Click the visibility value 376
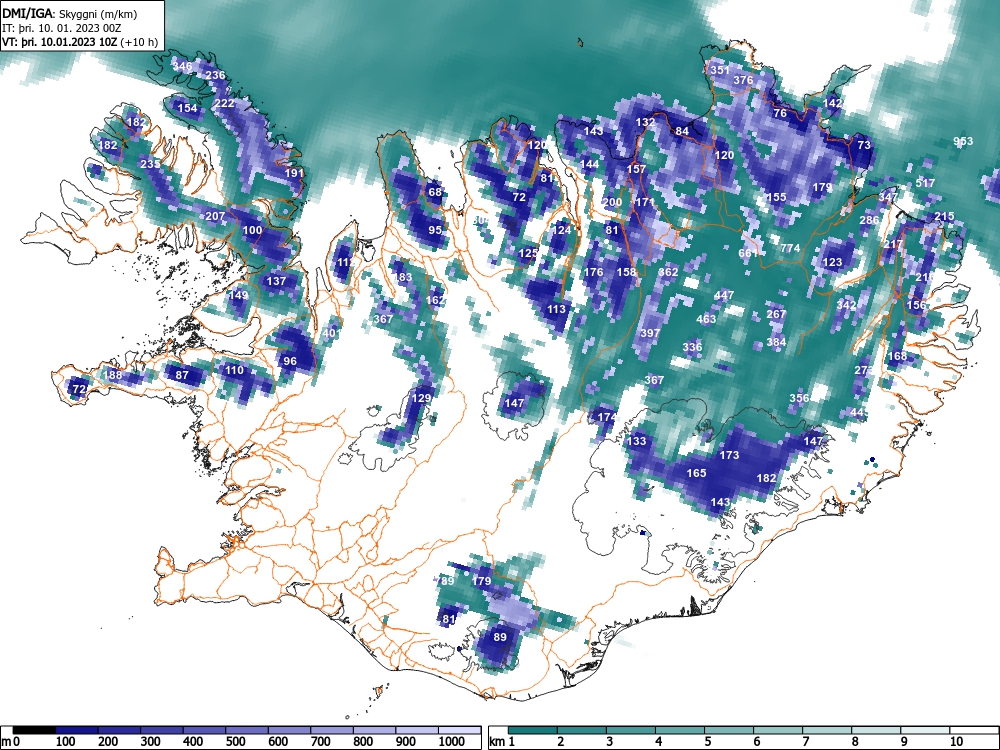Screen dimensions: 1000x750 743,80
